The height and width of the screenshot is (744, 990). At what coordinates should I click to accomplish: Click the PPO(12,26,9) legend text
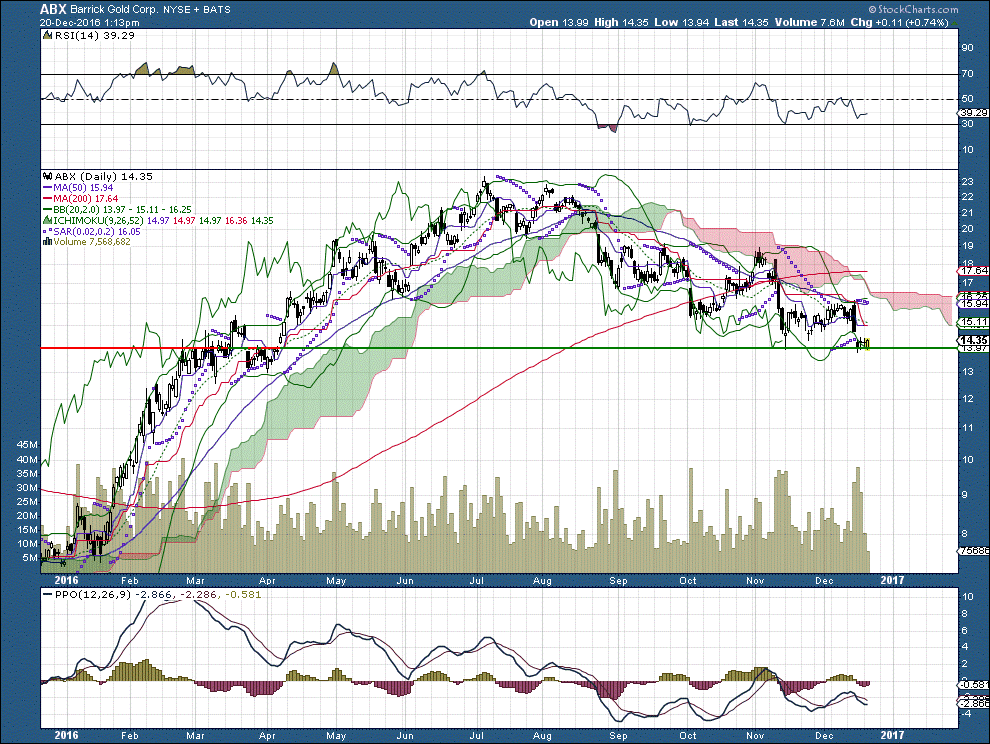95,595
